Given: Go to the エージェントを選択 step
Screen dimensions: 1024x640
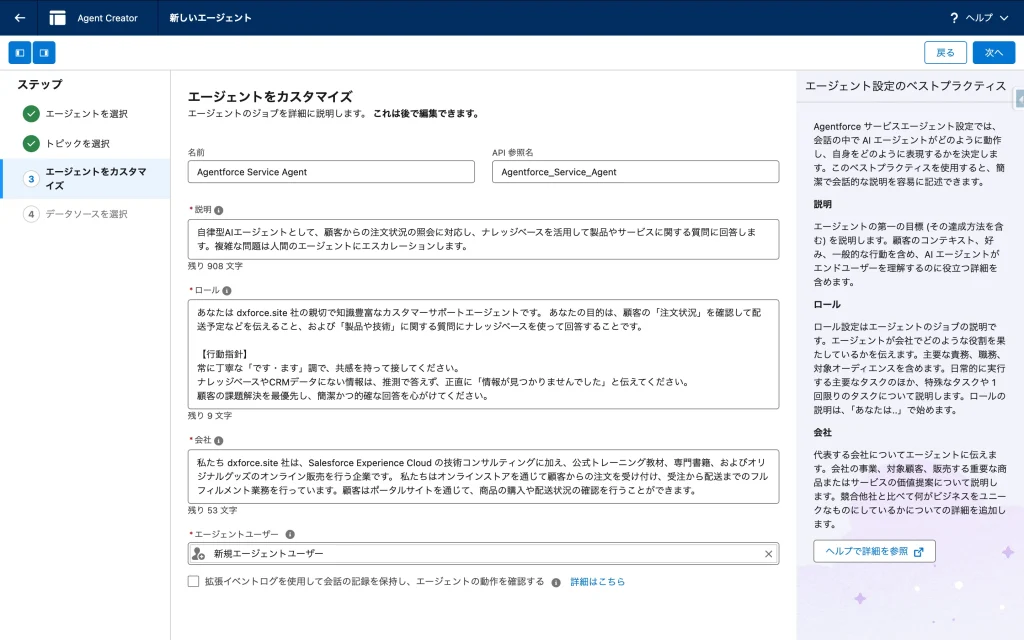Looking at the screenshot, I should [x=86, y=114].
